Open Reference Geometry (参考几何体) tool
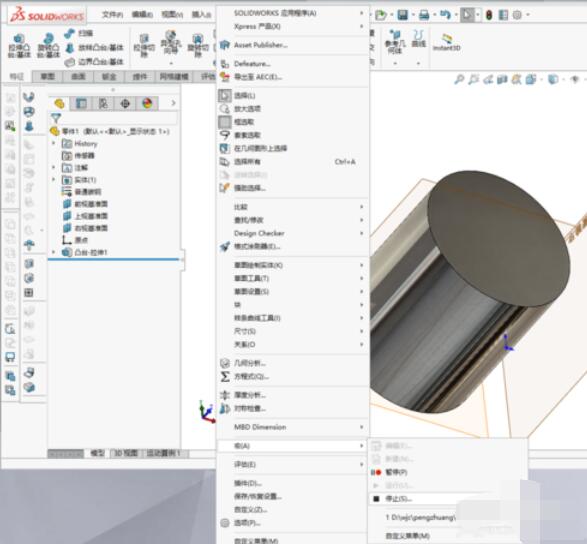Image resolution: width=587 pixels, height=544 pixels. coord(395,42)
